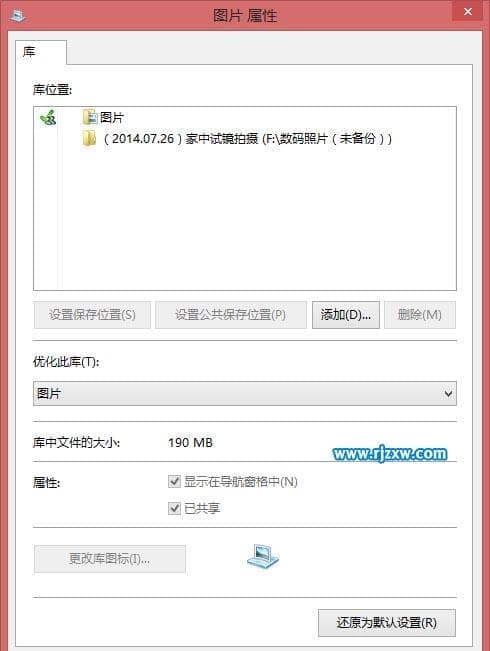Close the 图片 属性 dialog
This screenshot has width=490, height=651.
(x=468, y=12)
